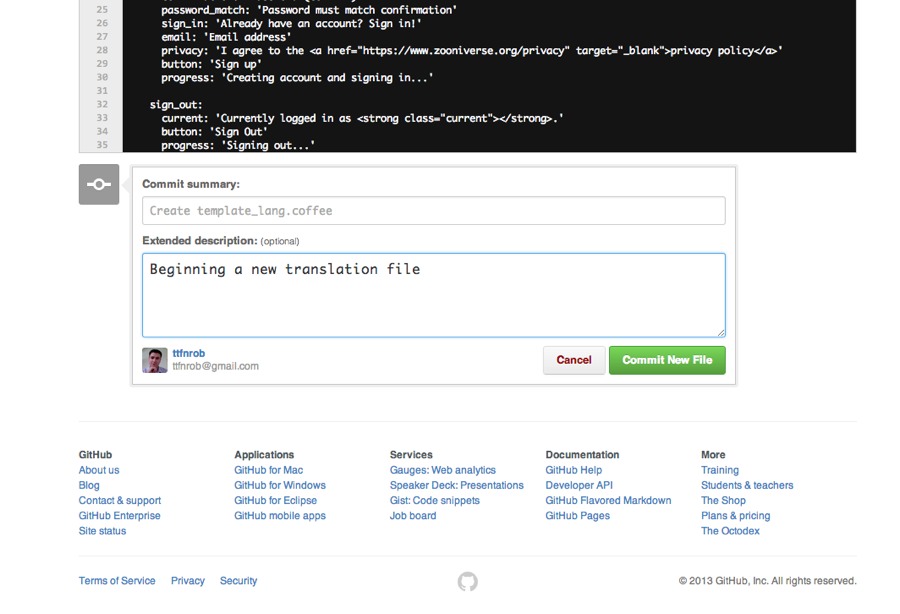Open the Training link under More
The width and height of the screenshot is (900, 614).
(x=719, y=470)
